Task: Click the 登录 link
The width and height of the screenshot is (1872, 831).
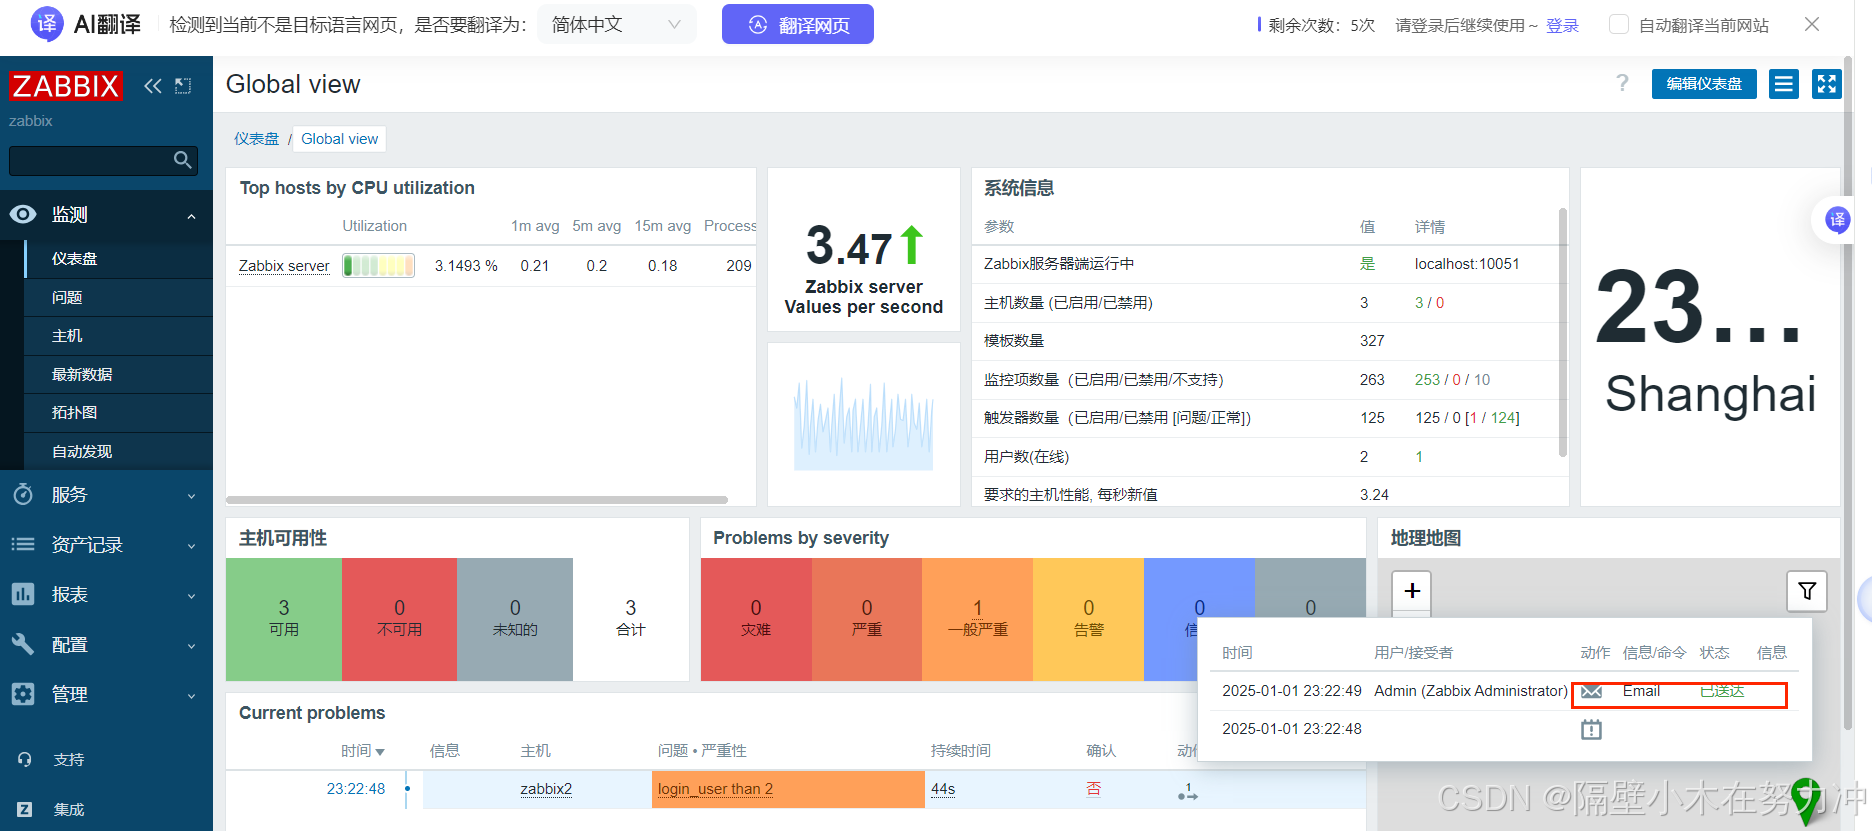Action: coord(1562,25)
